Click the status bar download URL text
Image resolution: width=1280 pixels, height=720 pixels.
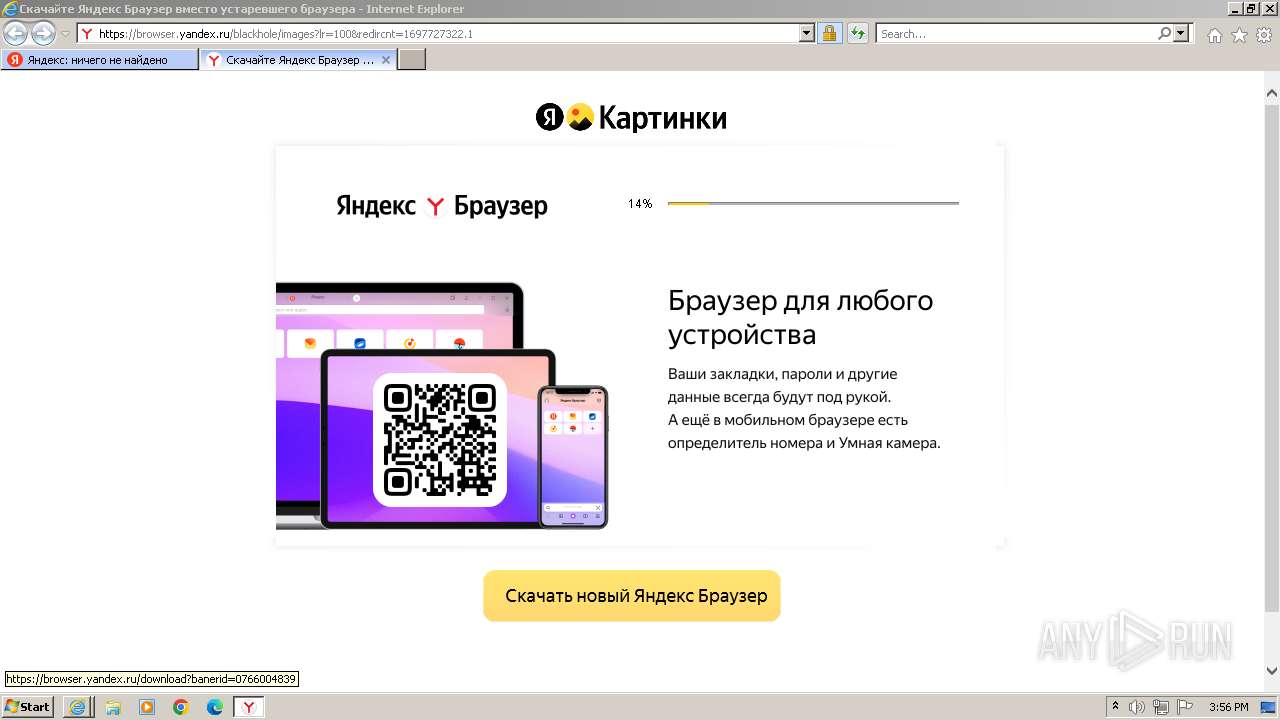click(152, 679)
